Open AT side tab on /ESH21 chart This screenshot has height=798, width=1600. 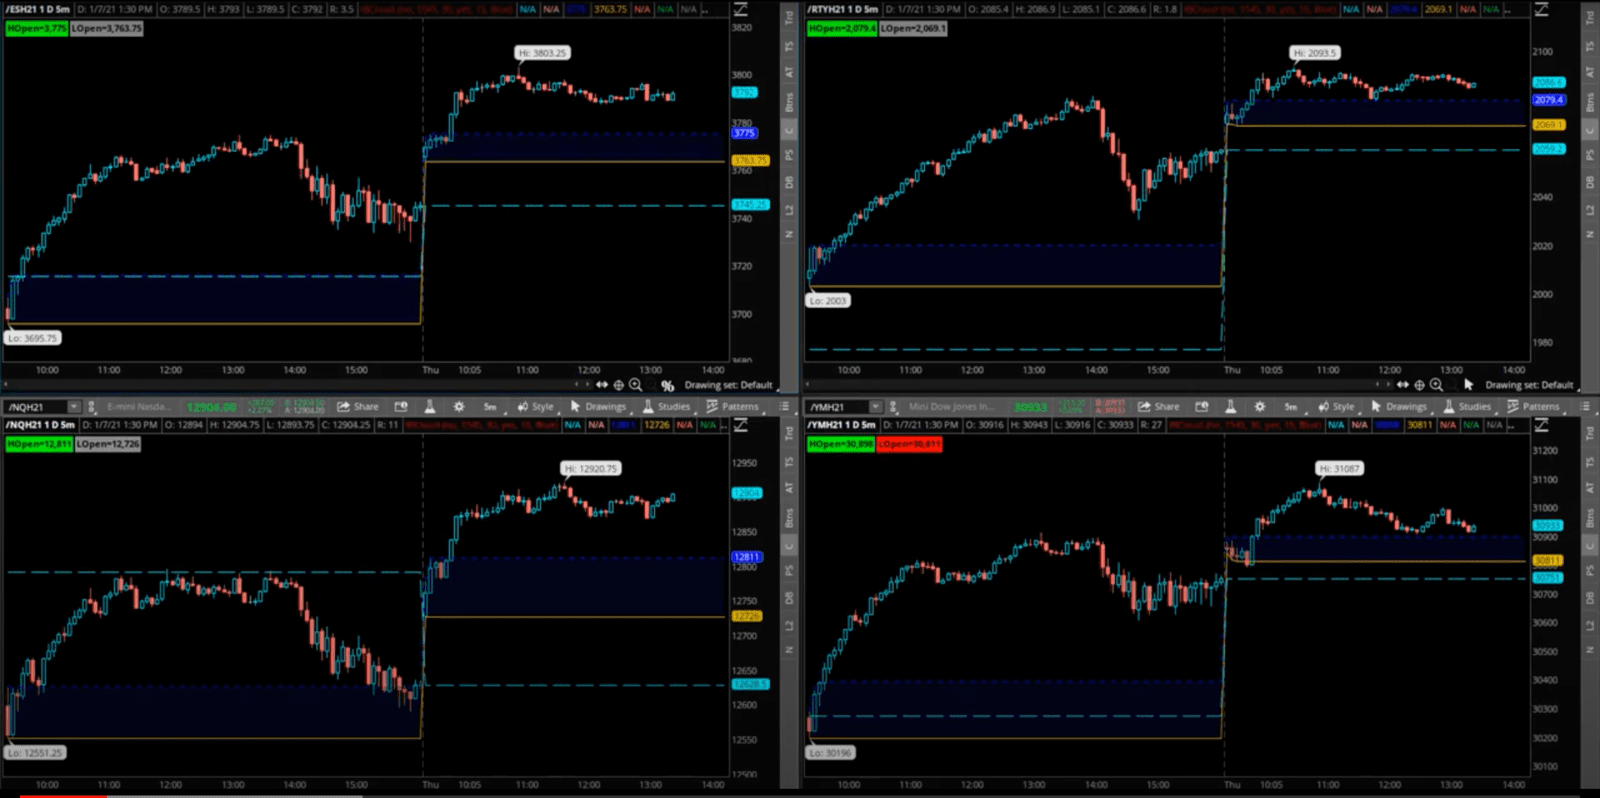pyautogui.click(x=789, y=73)
